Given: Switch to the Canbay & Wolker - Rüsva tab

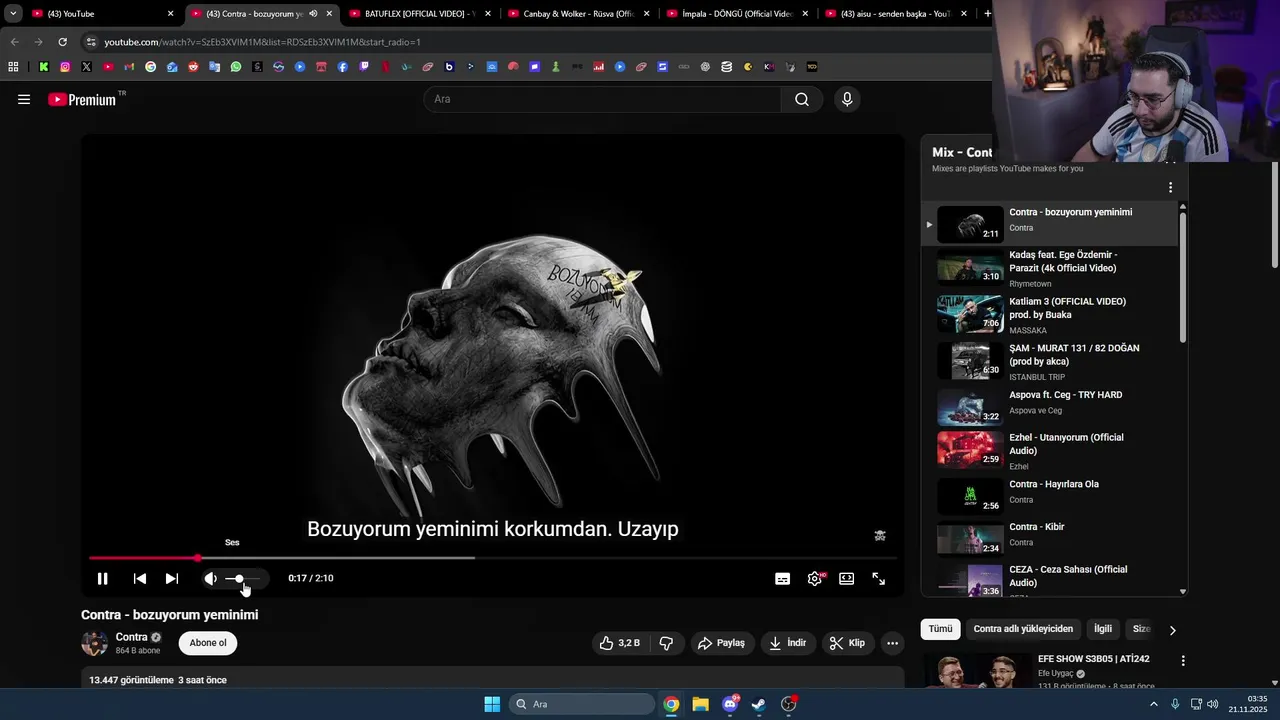Looking at the screenshot, I should point(579,14).
